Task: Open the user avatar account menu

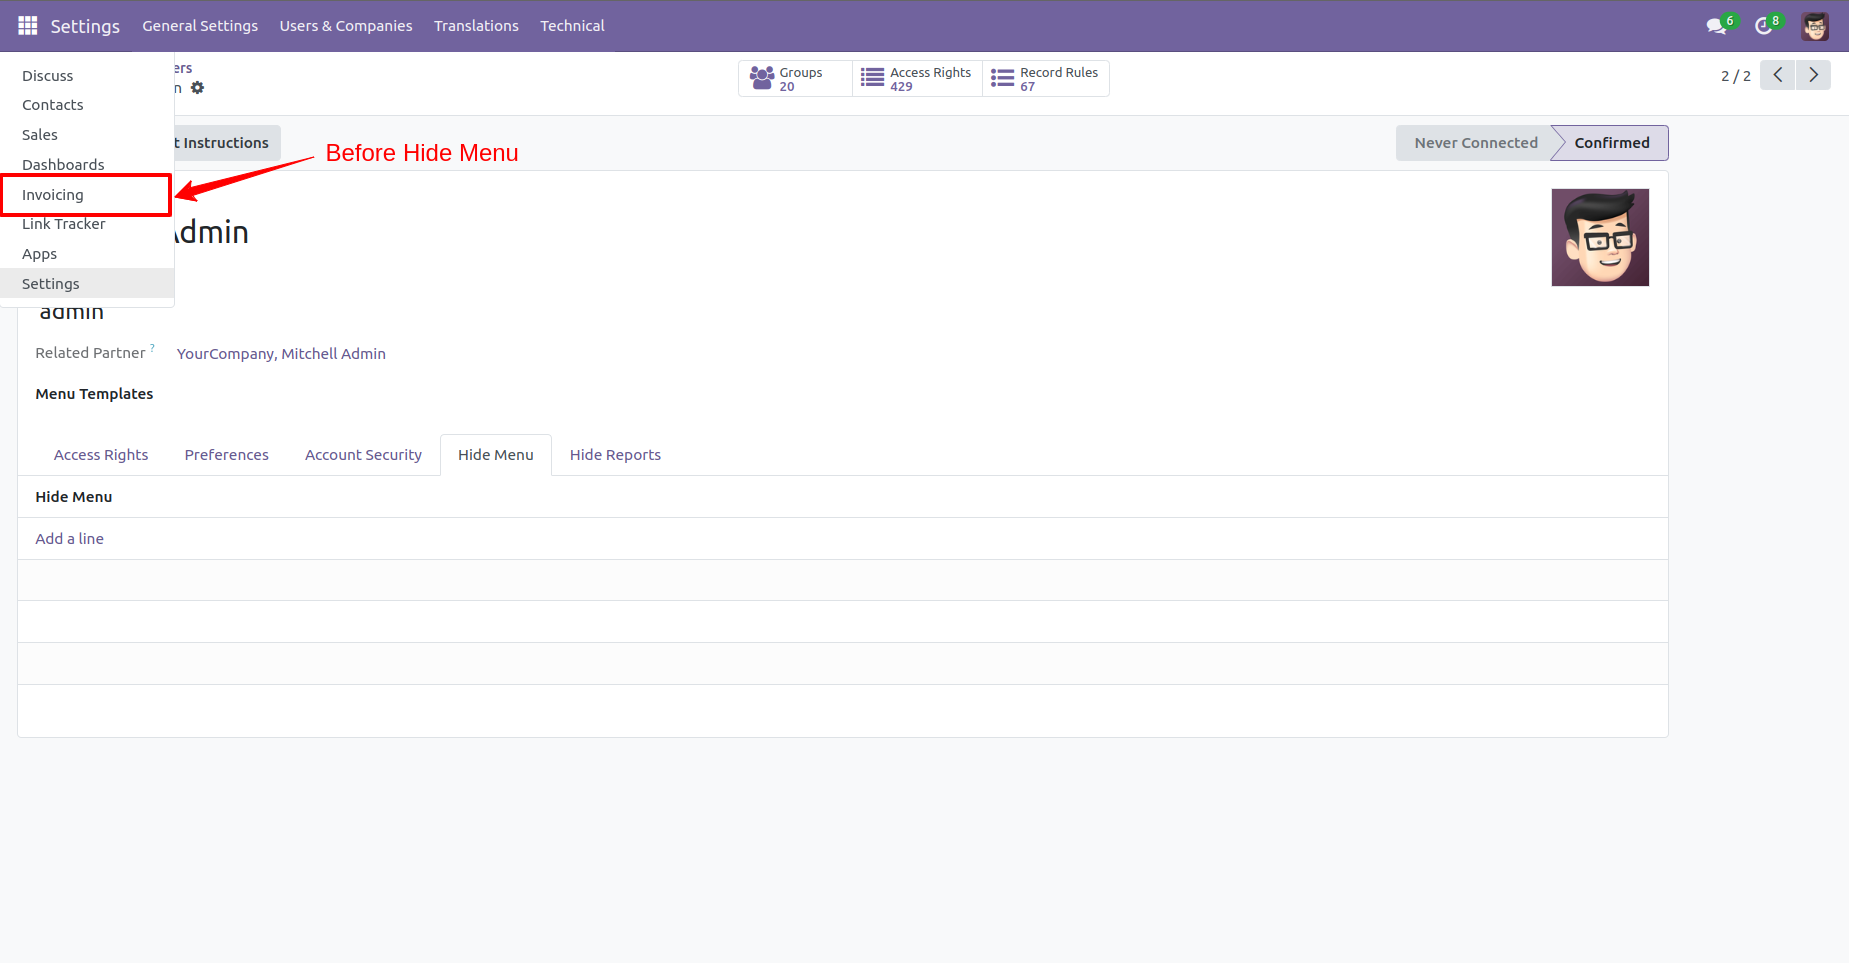Action: (x=1815, y=26)
